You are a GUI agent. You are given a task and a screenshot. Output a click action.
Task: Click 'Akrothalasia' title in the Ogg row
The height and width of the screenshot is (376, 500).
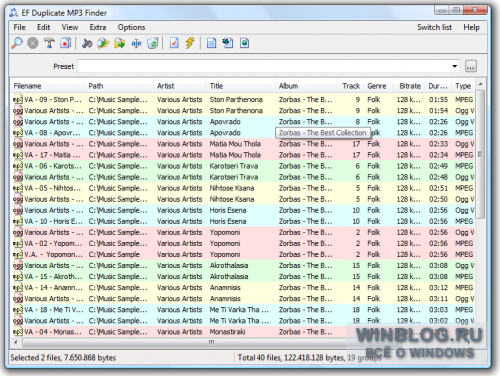(229, 265)
